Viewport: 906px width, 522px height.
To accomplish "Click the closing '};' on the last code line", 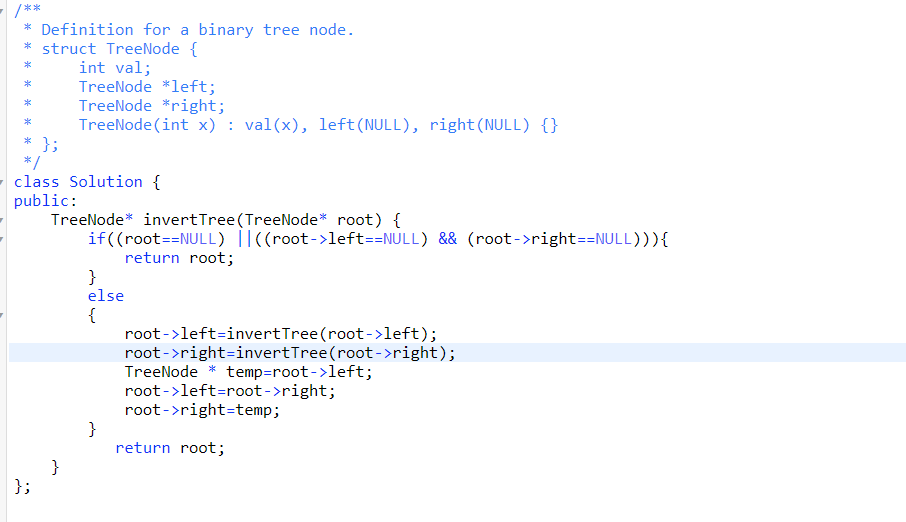I will coord(23,486).
